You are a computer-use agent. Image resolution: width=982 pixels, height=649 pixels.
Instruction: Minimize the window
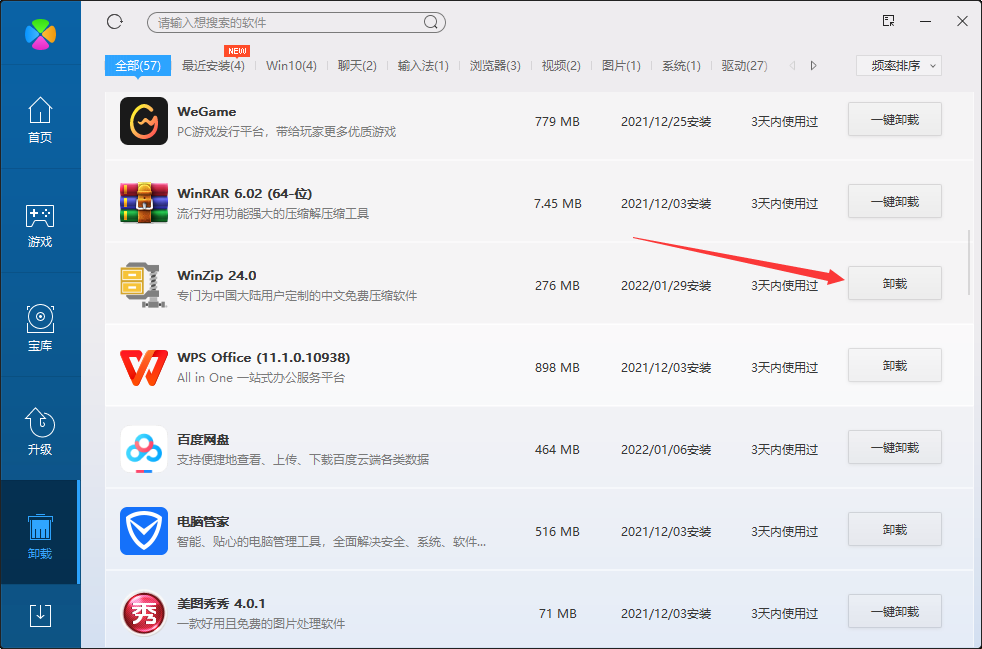tap(926, 21)
